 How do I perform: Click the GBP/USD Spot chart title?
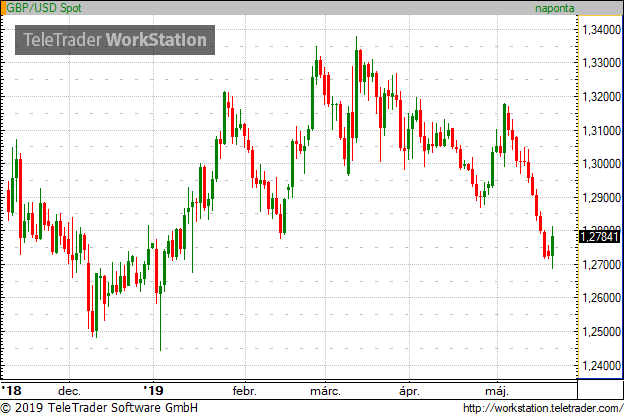point(44,8)
